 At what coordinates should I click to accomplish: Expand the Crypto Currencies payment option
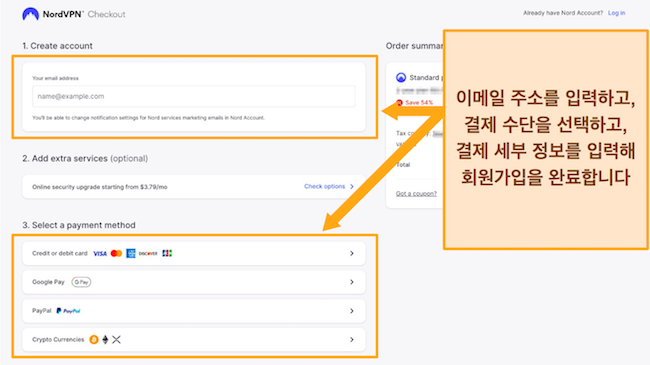click(x=194, y=340)
